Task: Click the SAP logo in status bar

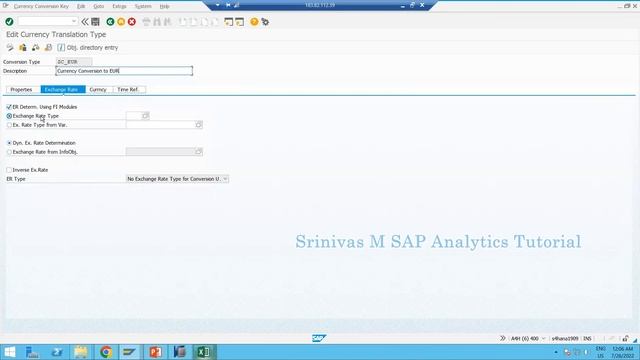Action: tap(319, 338)
